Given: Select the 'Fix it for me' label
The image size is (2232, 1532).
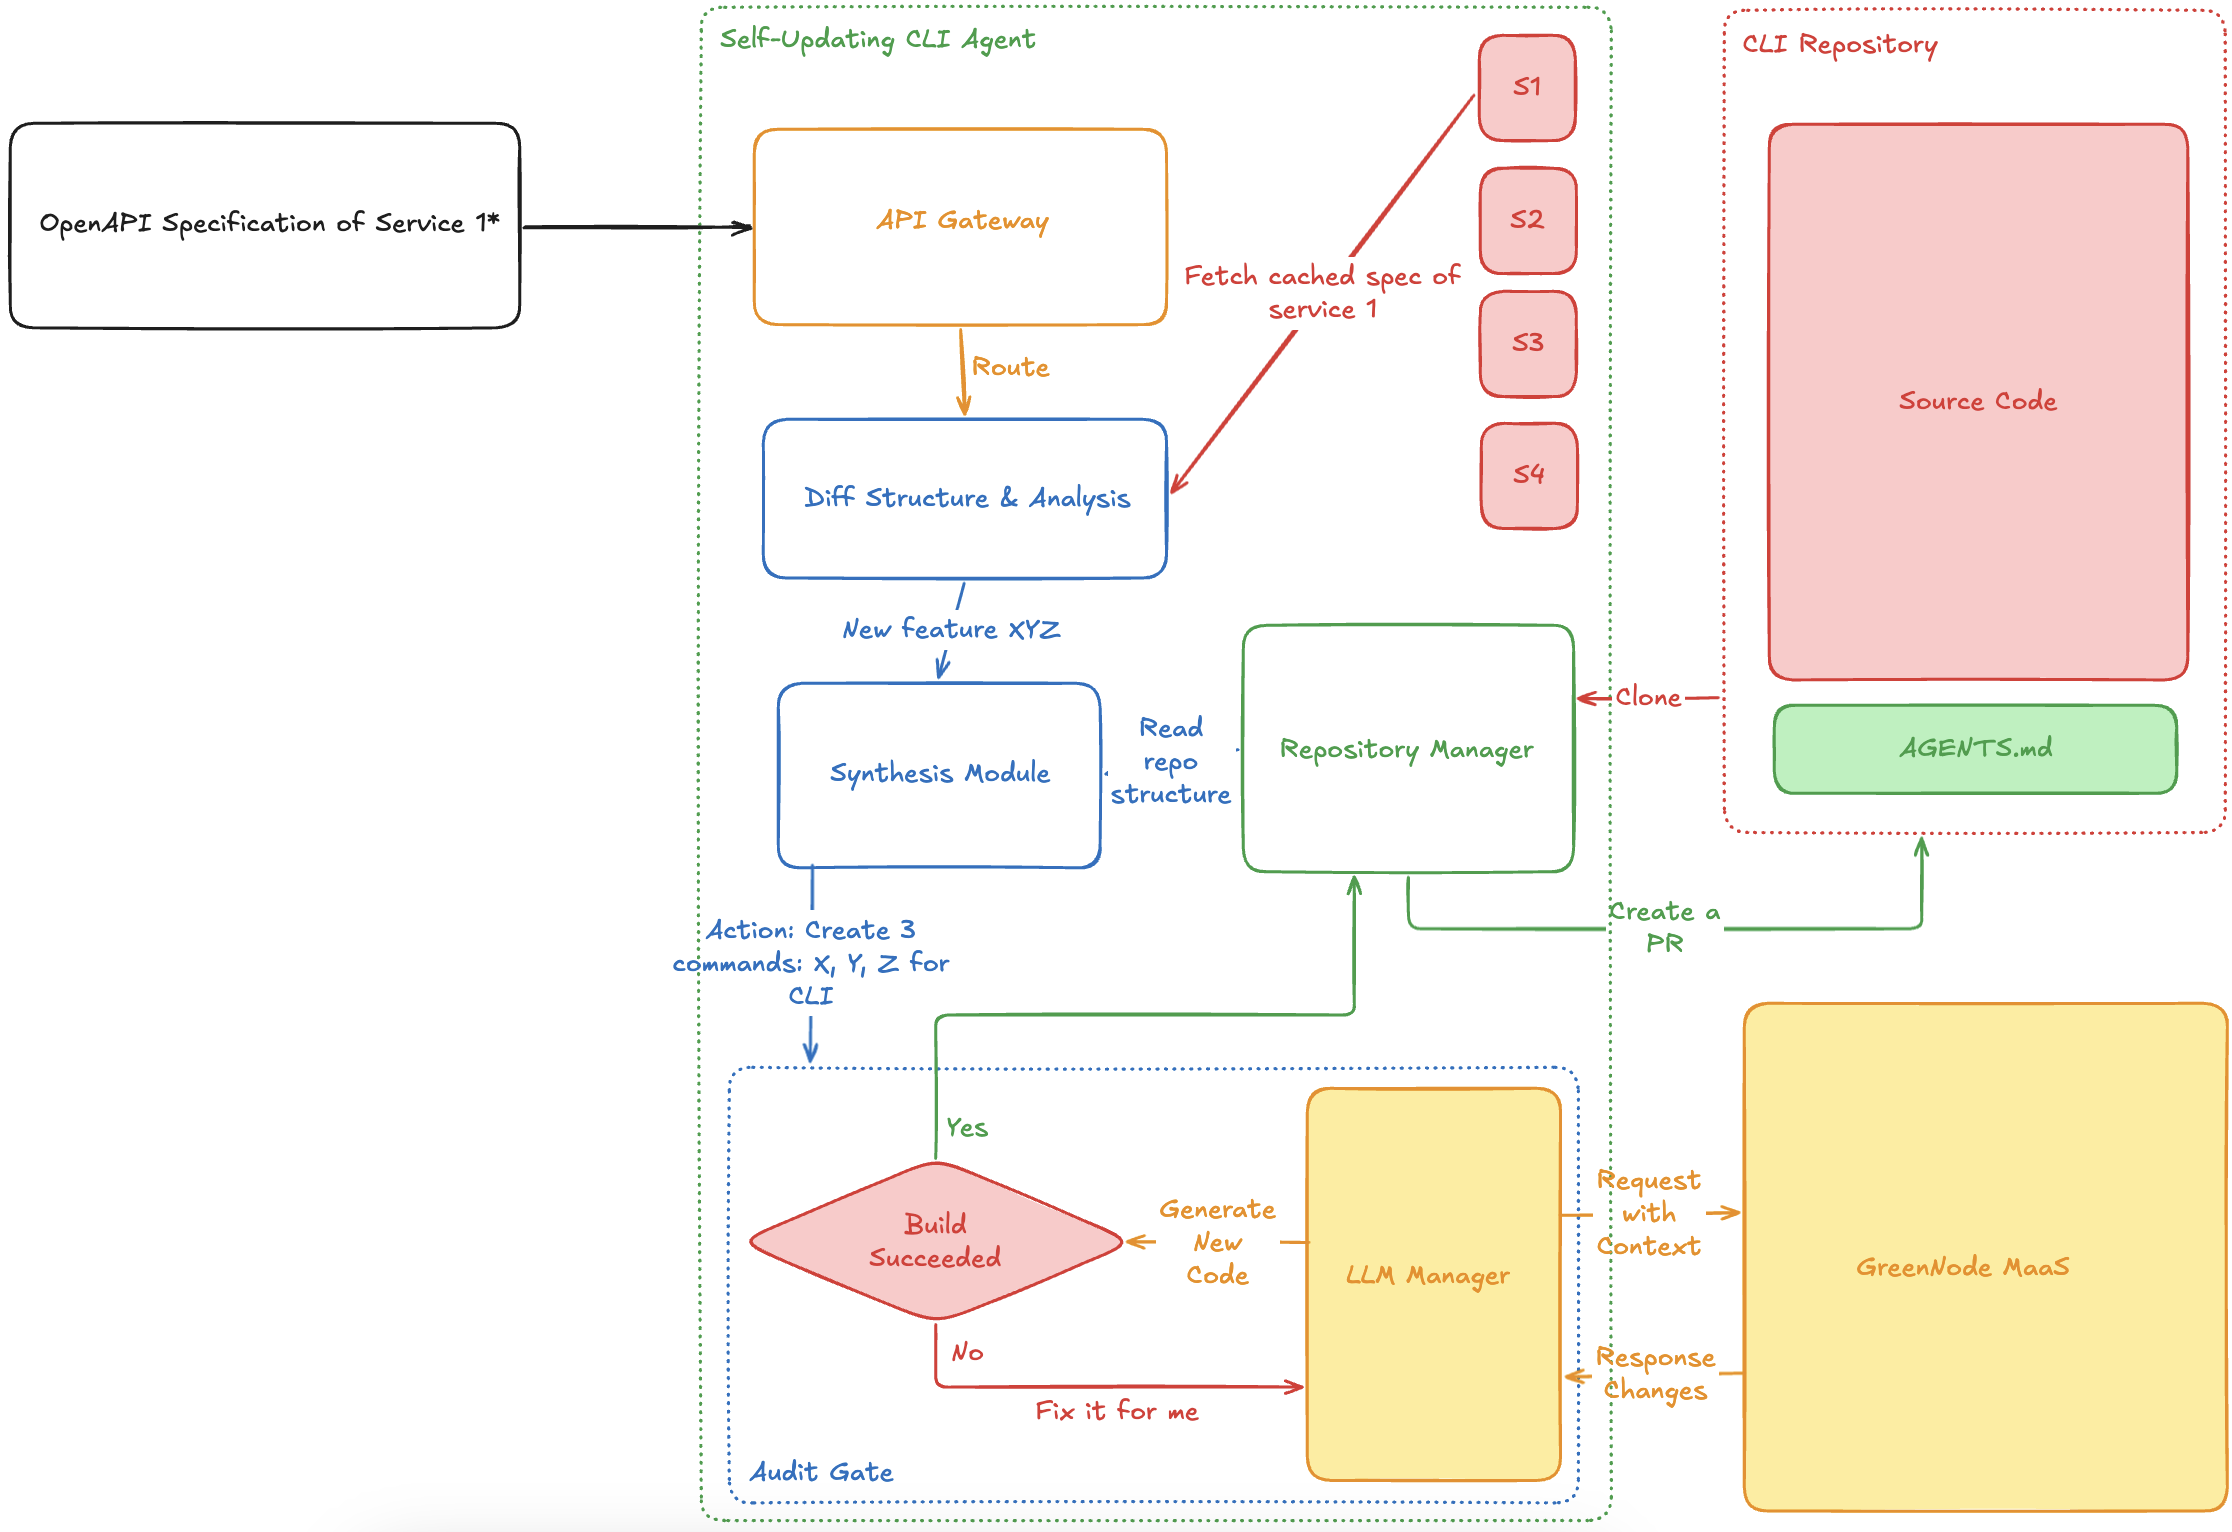Looking at the screenshot, I should pyautogui.click(x=1117, y=1411).
